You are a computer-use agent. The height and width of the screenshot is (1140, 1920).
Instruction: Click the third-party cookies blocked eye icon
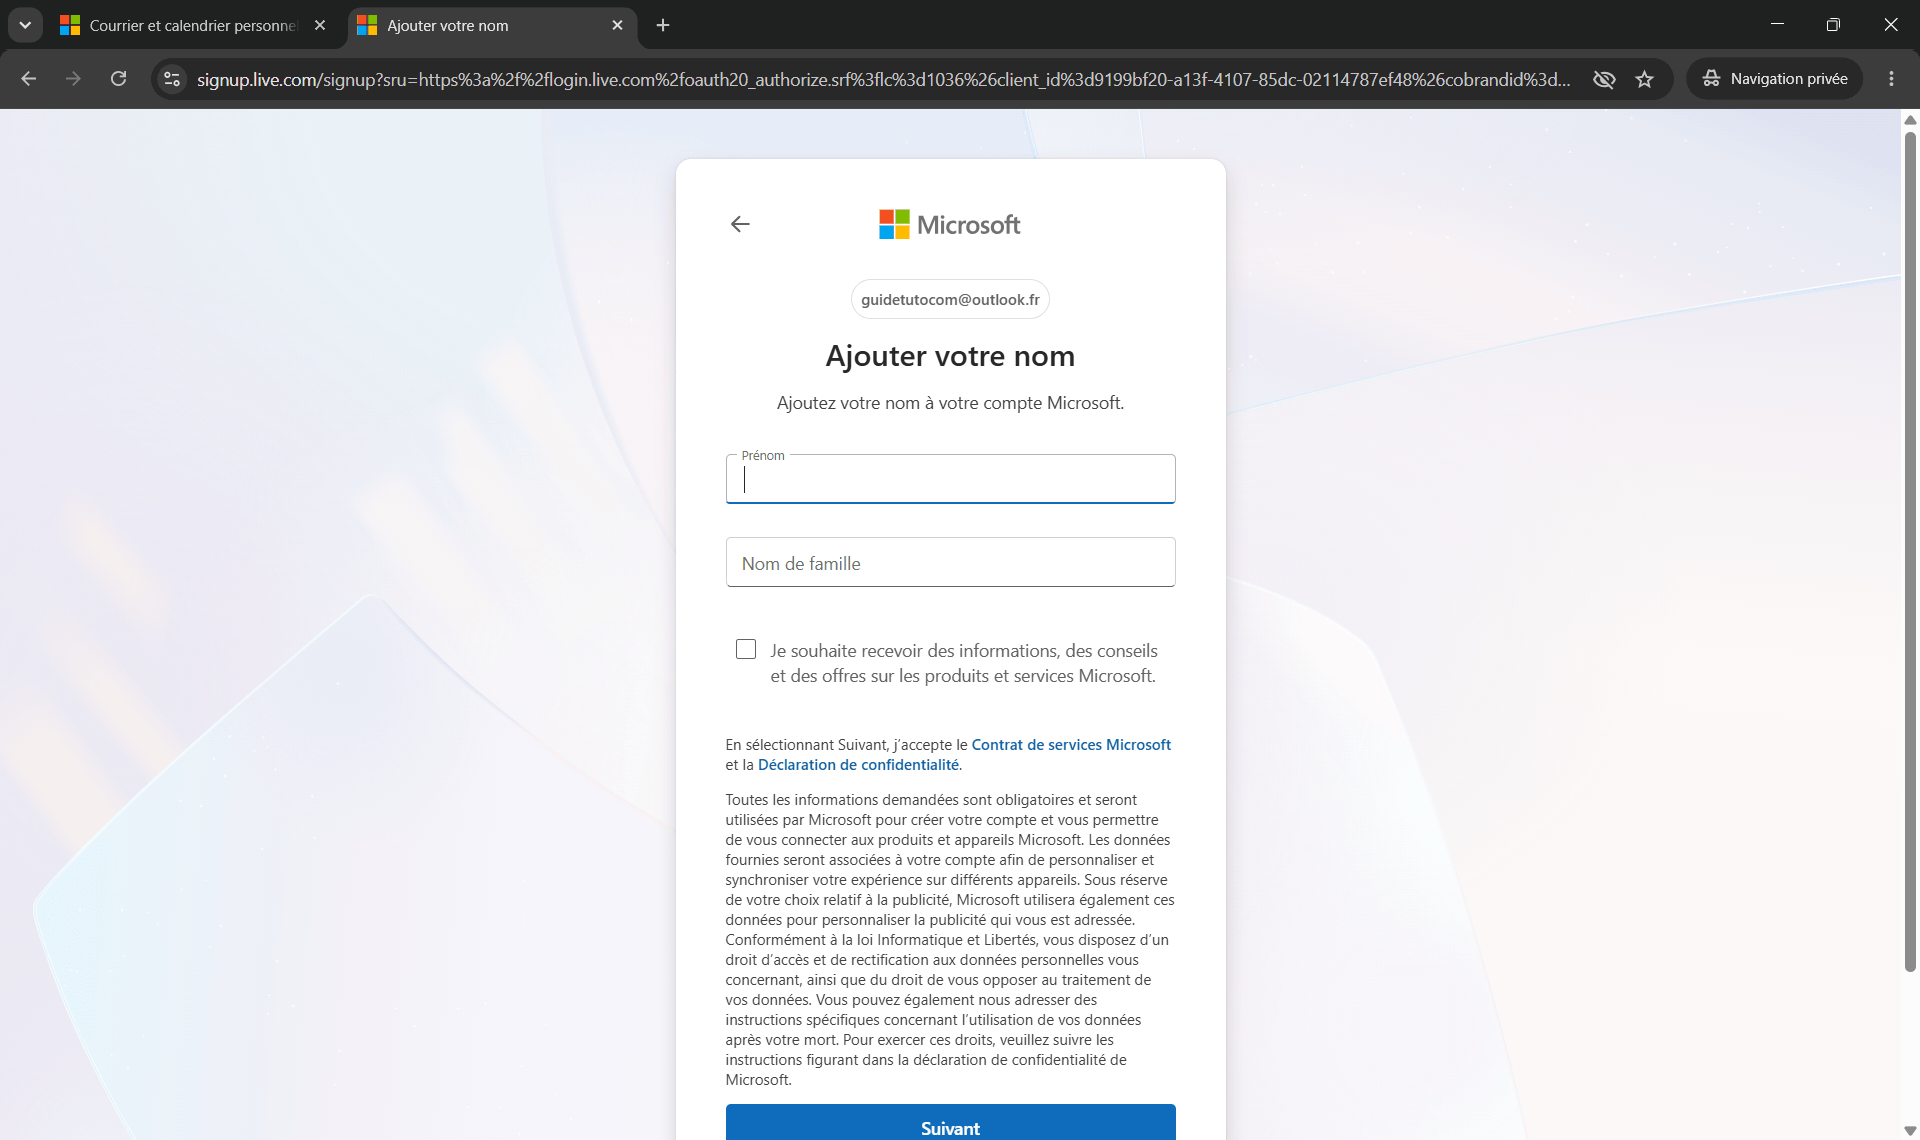click(x=1604, y=79)
